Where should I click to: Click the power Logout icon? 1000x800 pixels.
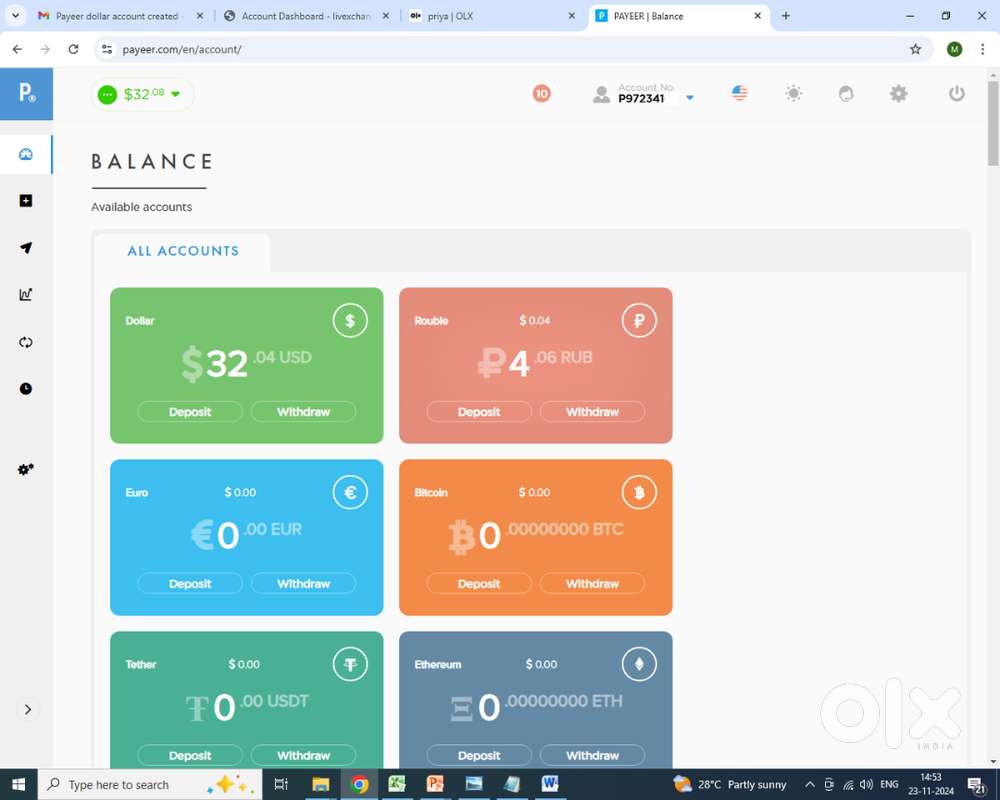(x=956, y=94)
